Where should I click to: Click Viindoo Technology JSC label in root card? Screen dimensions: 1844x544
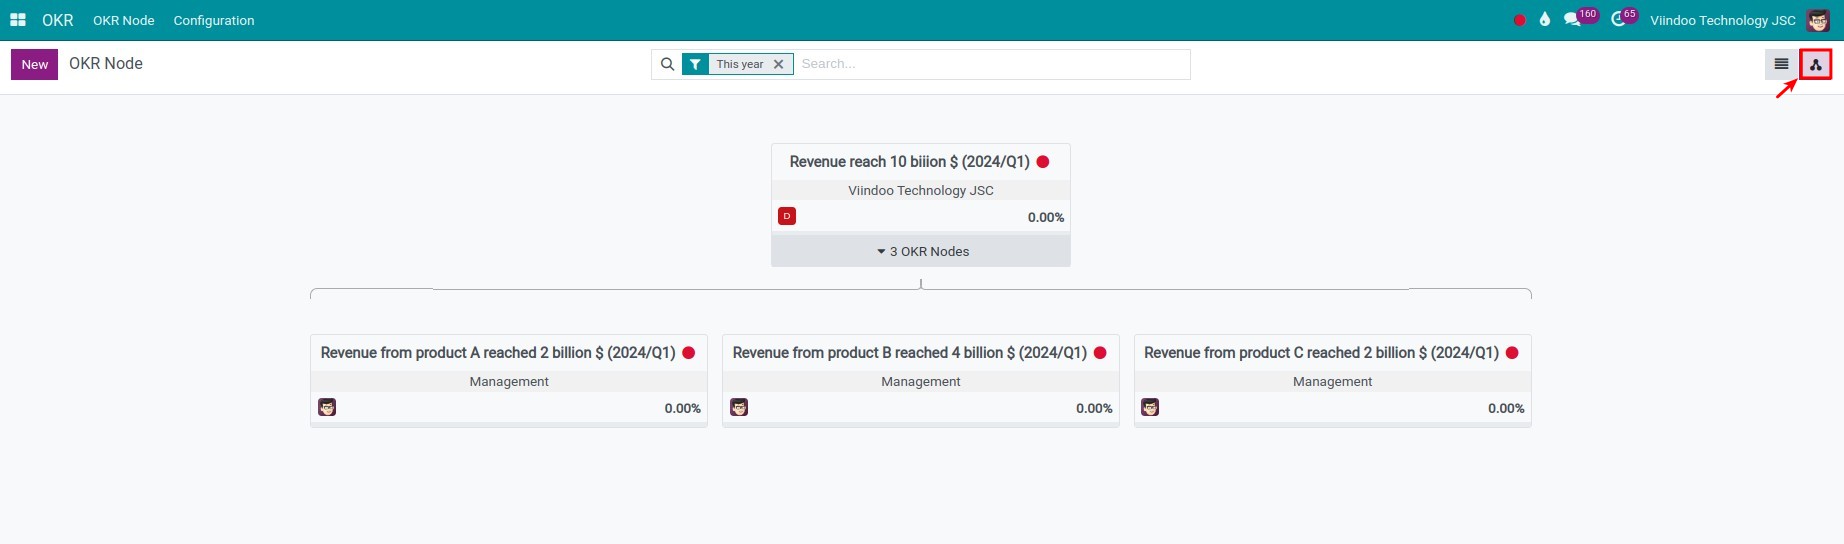point(921,190)
